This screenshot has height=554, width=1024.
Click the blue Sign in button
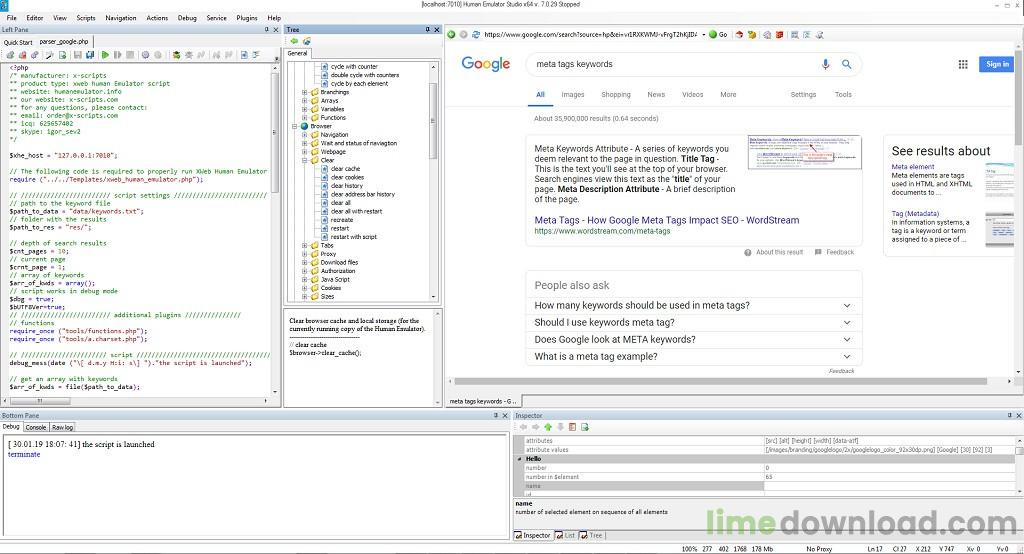click(x=997, y=64)
